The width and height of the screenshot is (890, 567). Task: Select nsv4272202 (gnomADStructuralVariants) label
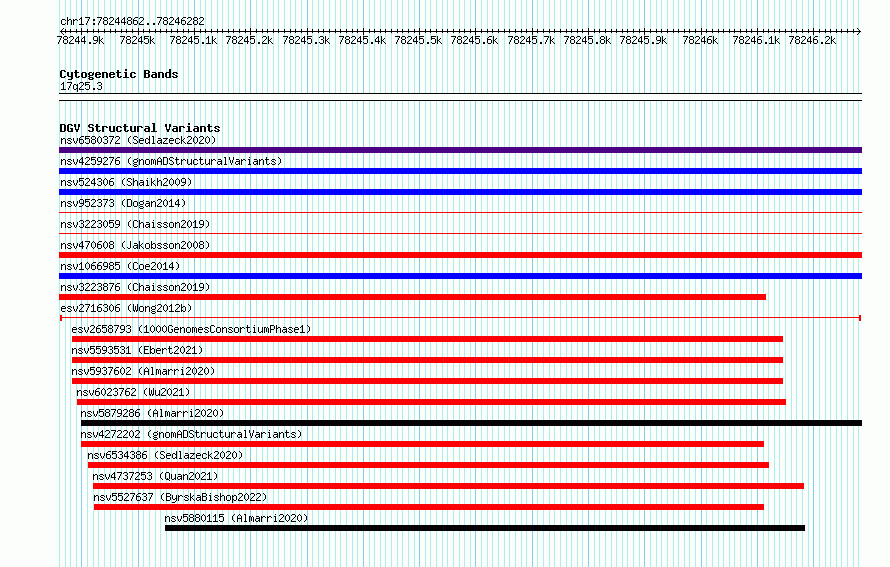(191, 434)
